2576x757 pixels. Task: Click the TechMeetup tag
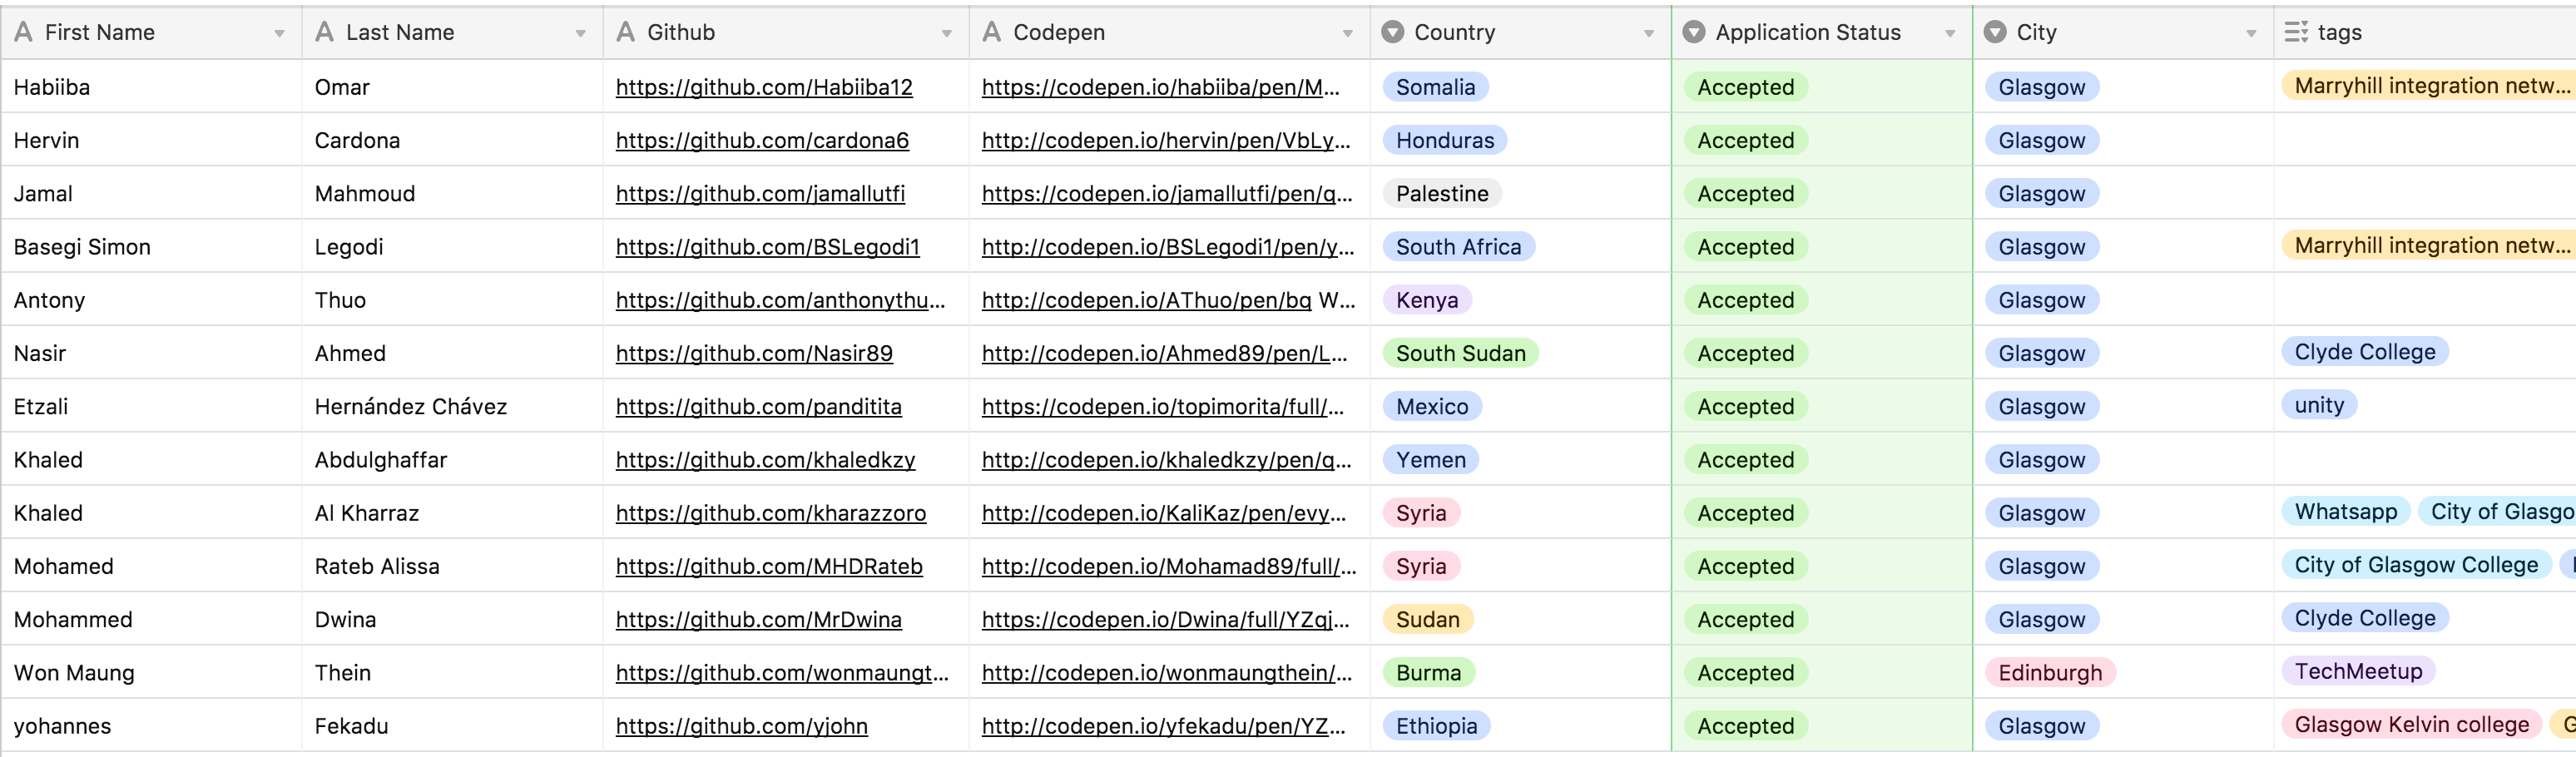(2358, 670)
